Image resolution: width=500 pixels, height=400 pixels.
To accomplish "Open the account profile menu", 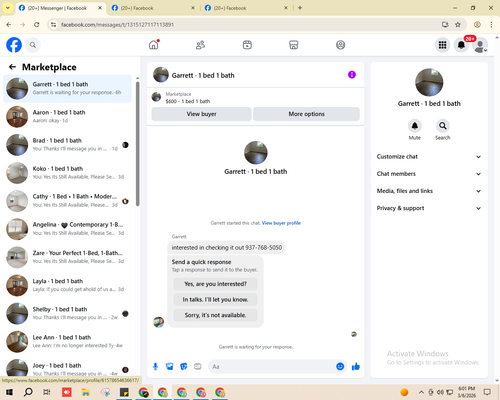I will [480, 45].
